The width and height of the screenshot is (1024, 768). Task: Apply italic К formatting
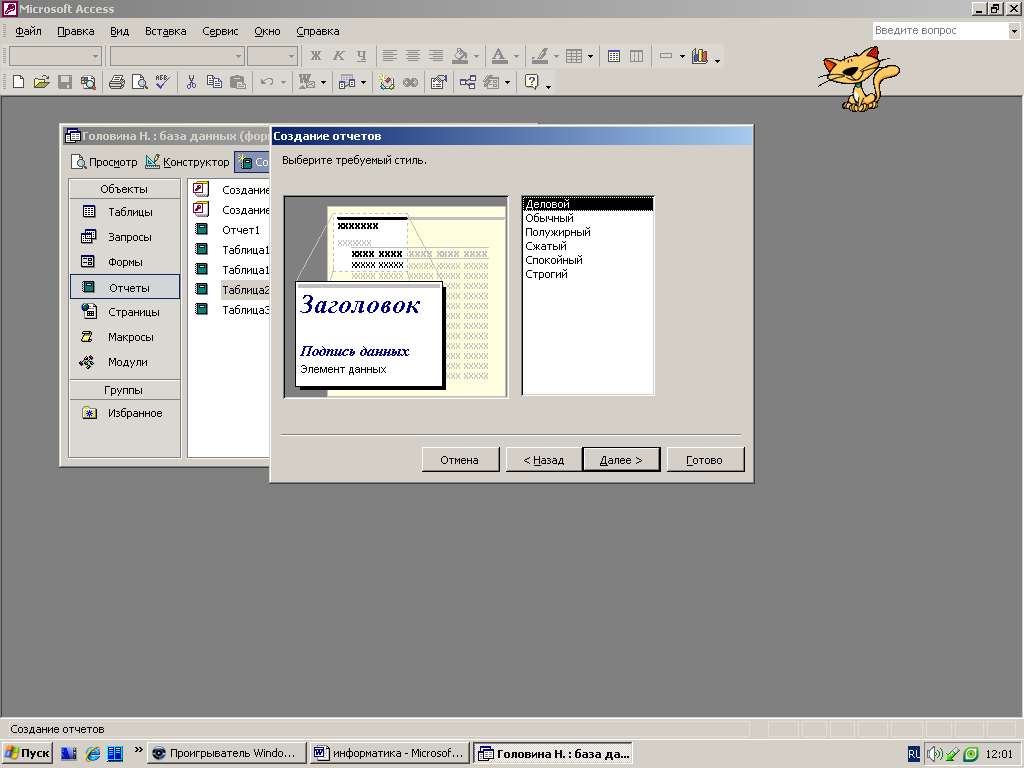338,56
